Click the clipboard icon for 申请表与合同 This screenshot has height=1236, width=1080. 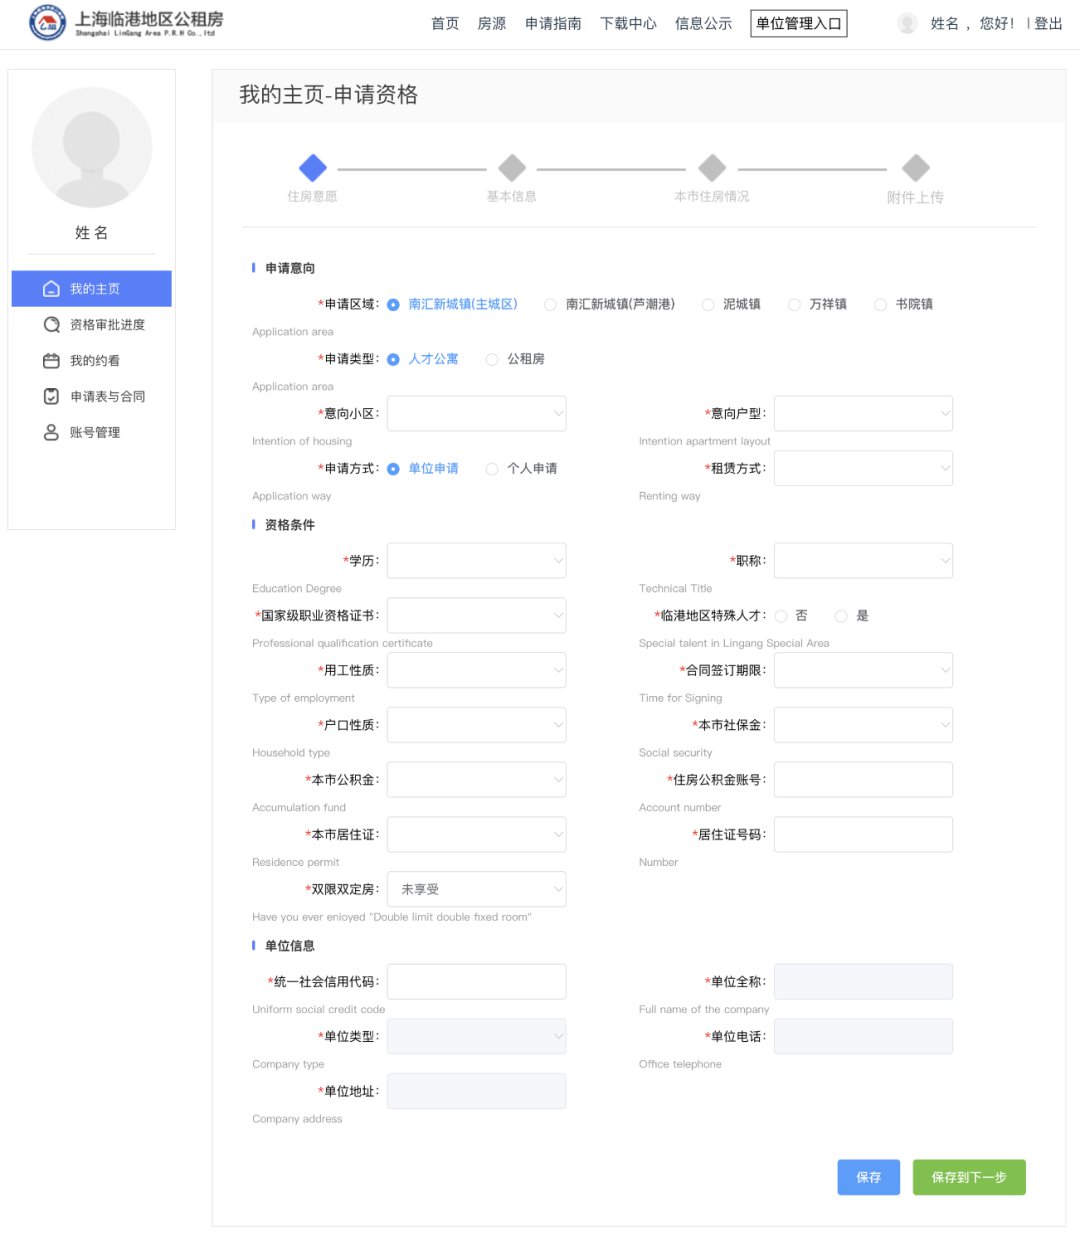tap(51, 397)
